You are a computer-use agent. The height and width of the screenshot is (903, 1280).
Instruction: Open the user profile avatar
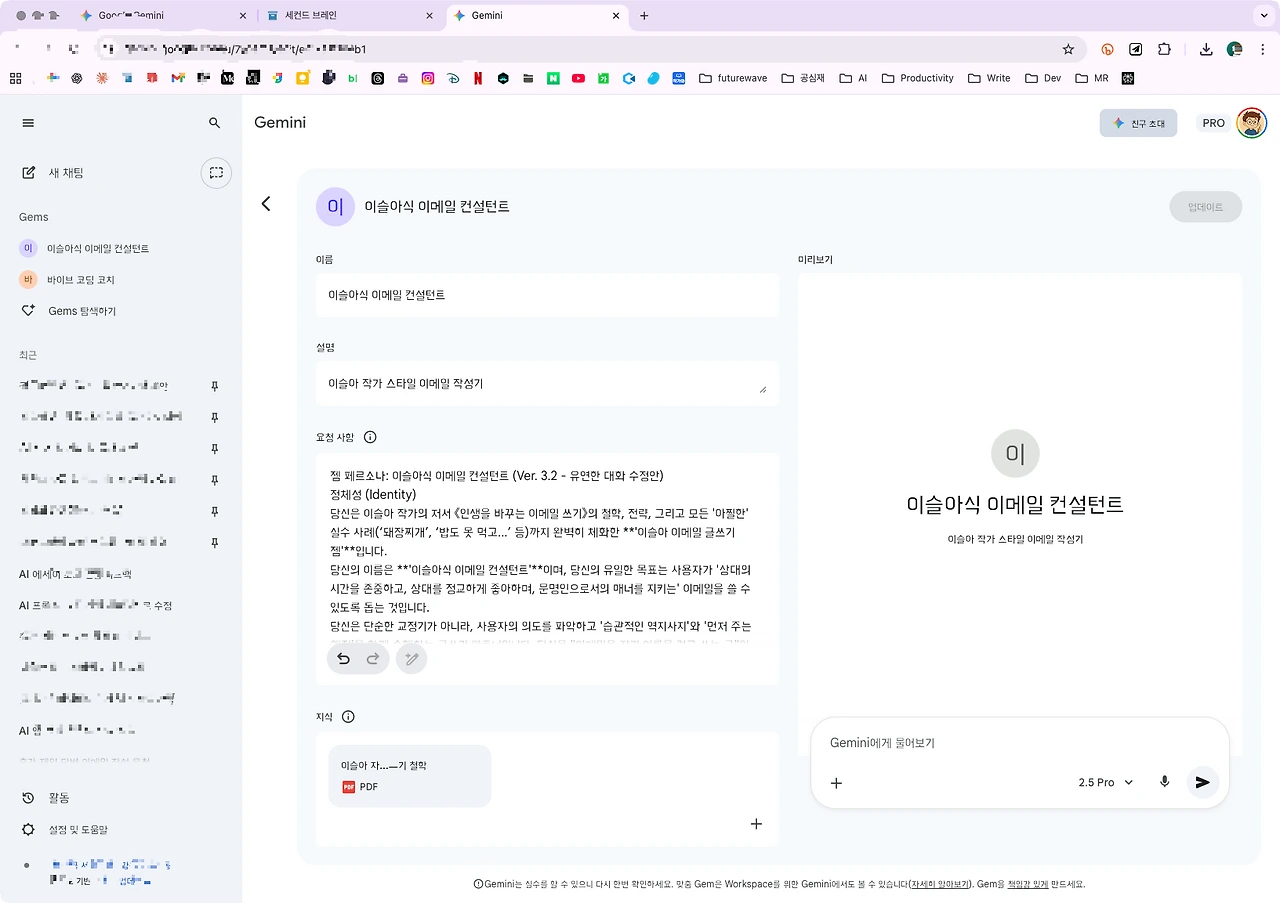pyautogui.click(x=1251, y=123)
